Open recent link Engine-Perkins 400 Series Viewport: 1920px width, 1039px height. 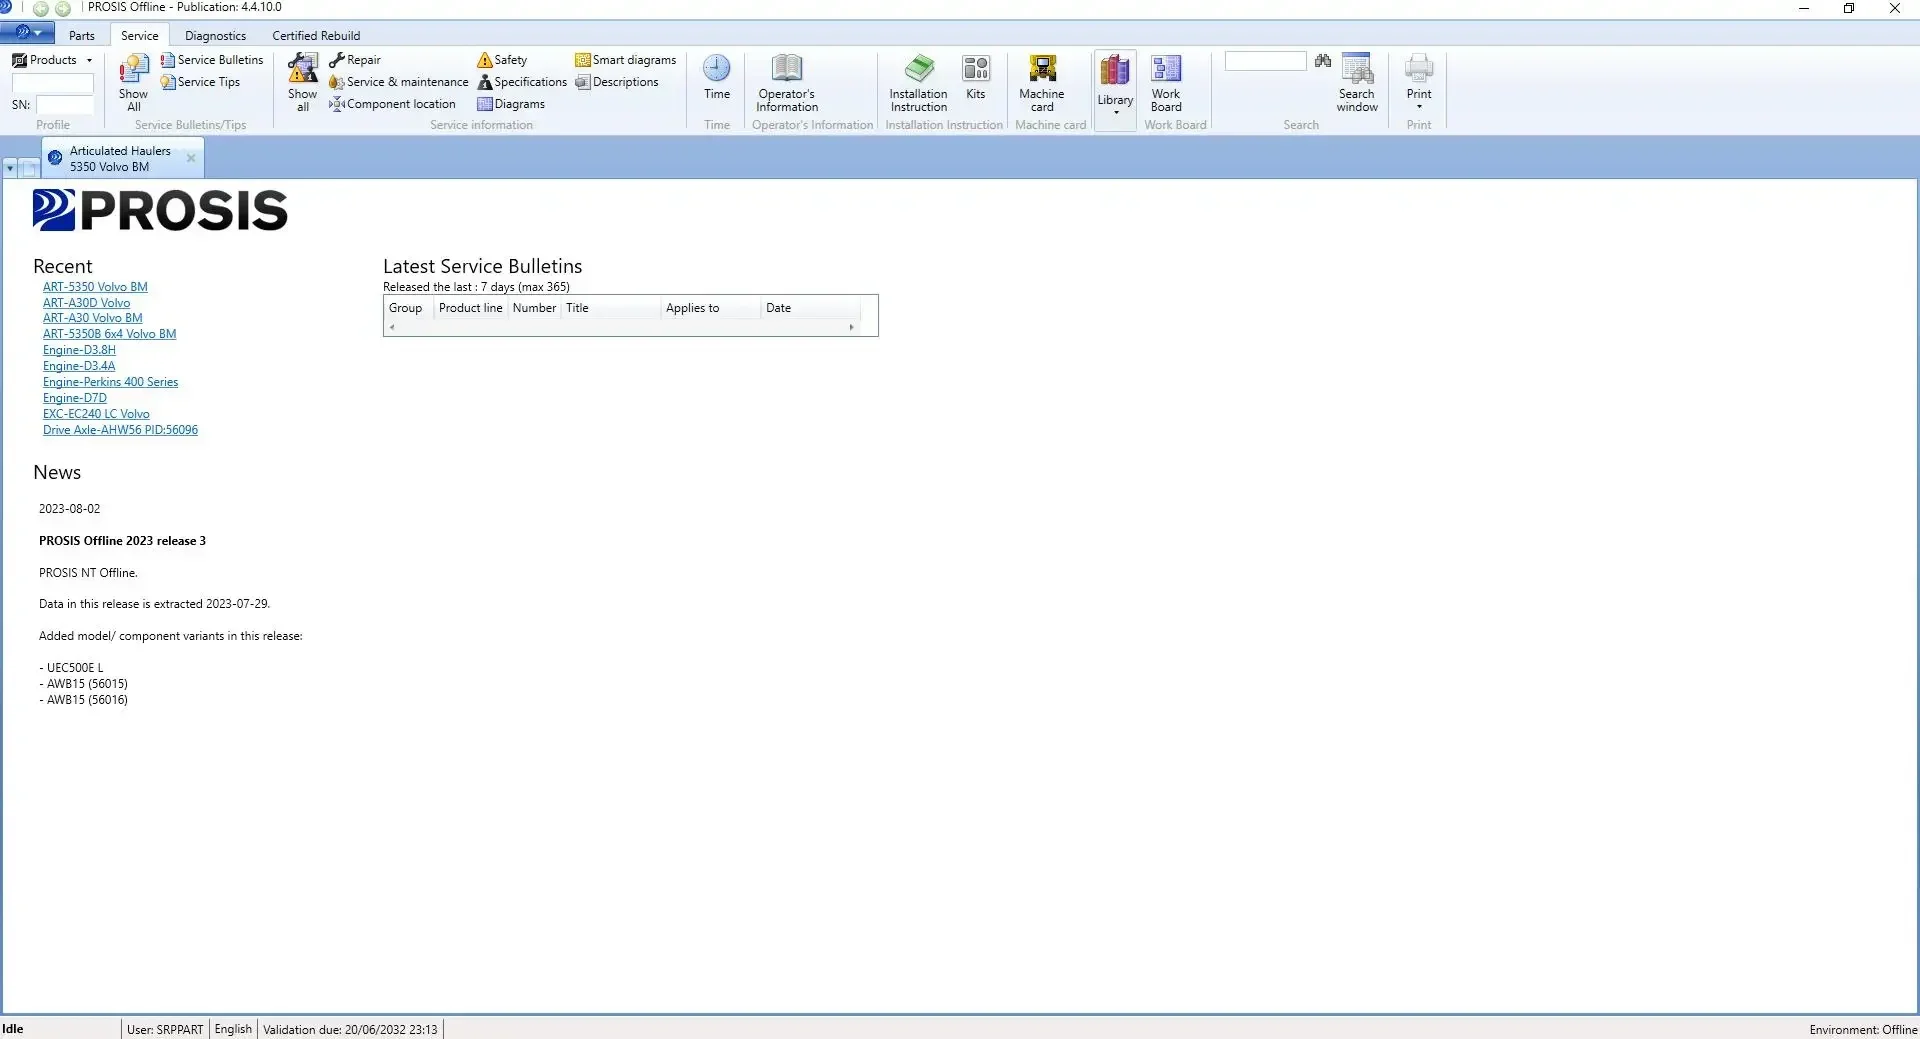point(110,382)
